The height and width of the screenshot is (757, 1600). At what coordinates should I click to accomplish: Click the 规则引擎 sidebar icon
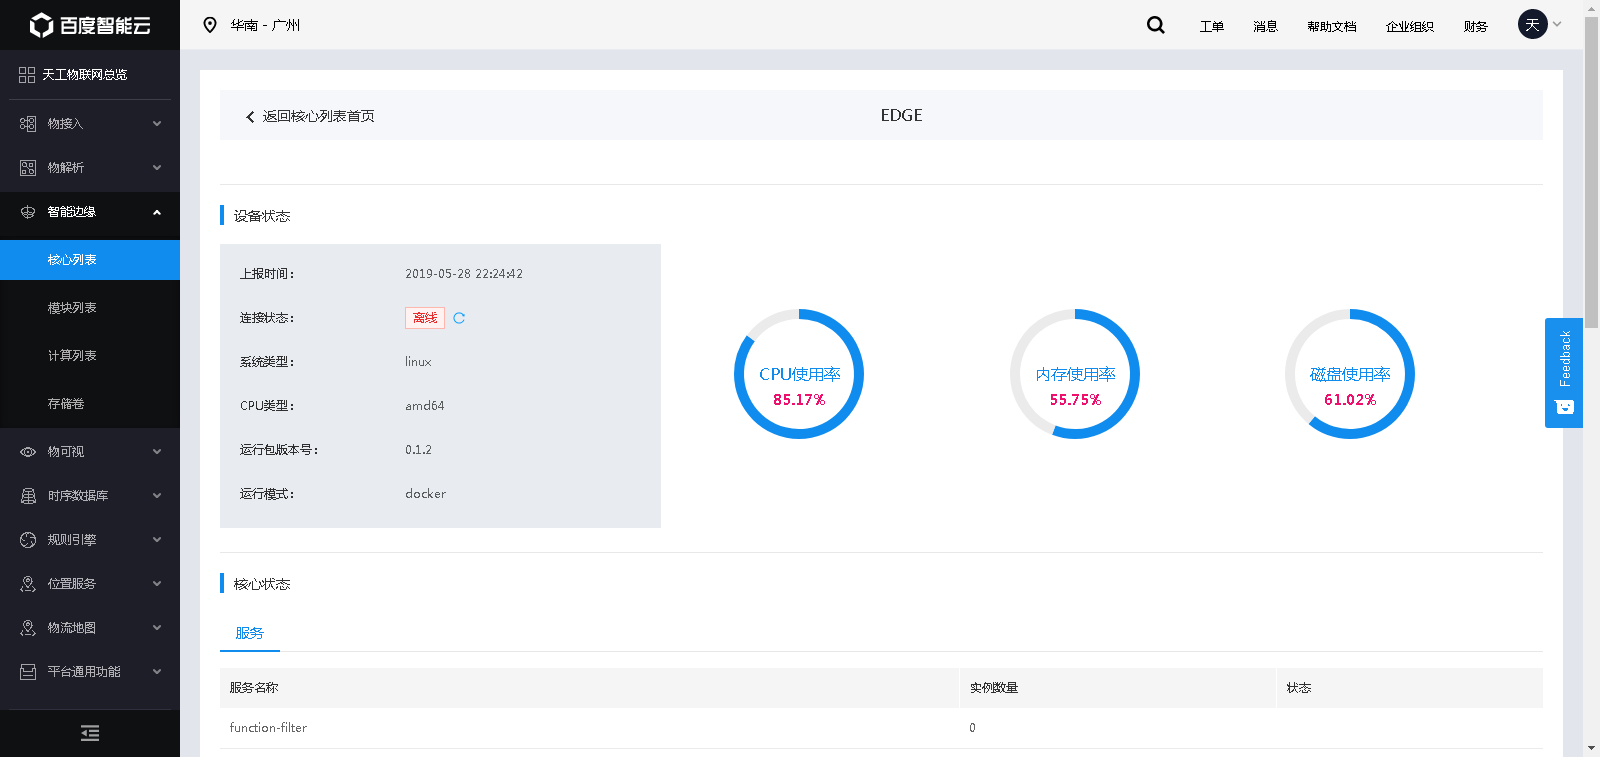28,540
